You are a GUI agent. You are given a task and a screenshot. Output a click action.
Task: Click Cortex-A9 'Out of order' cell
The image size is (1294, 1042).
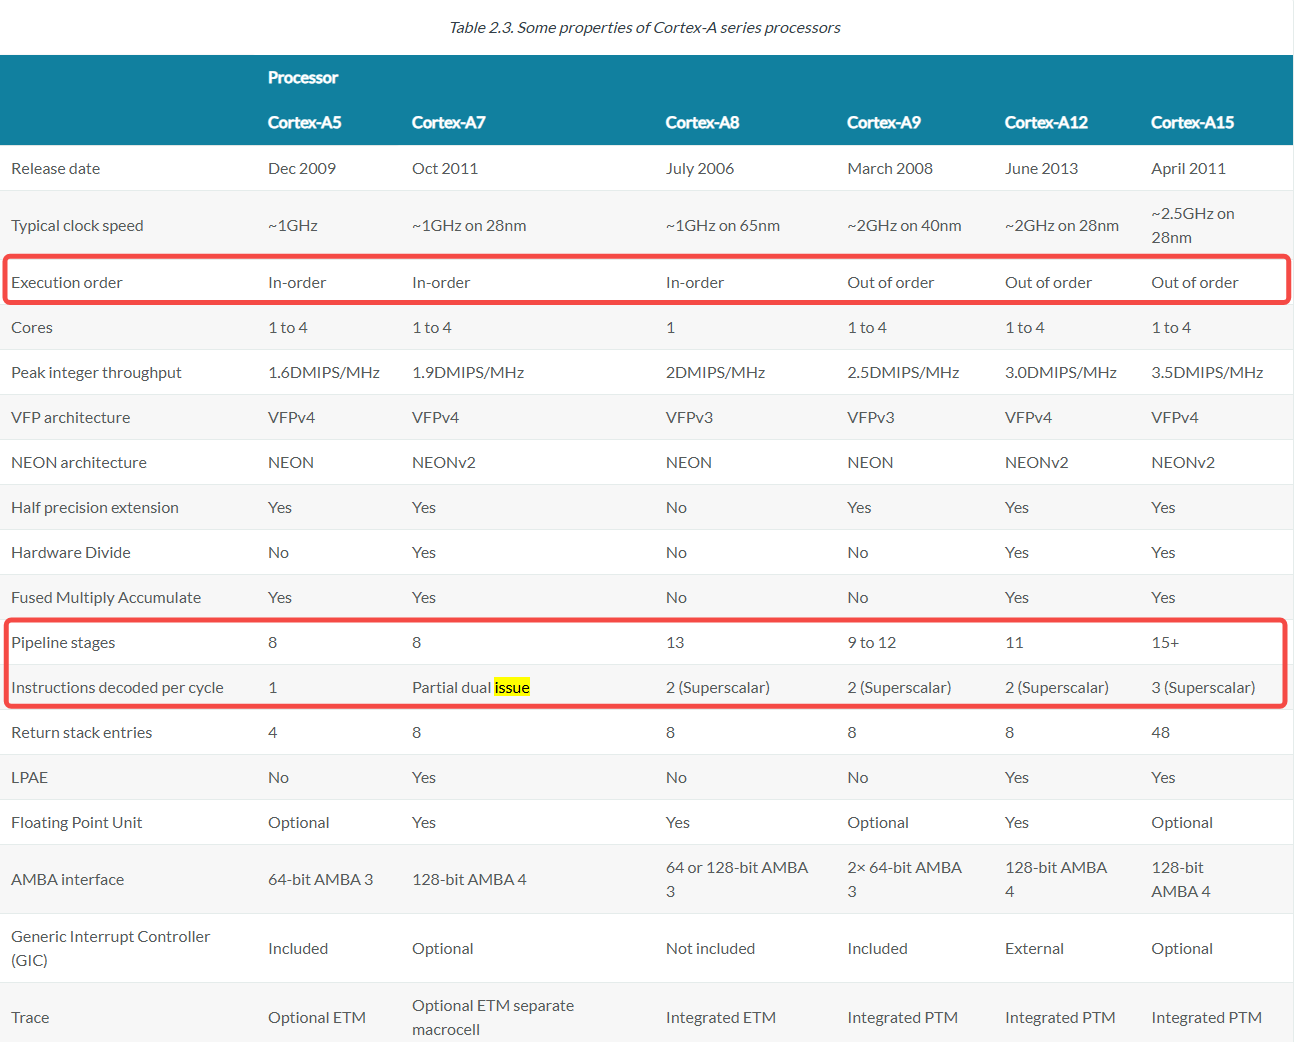click(890, 283)
